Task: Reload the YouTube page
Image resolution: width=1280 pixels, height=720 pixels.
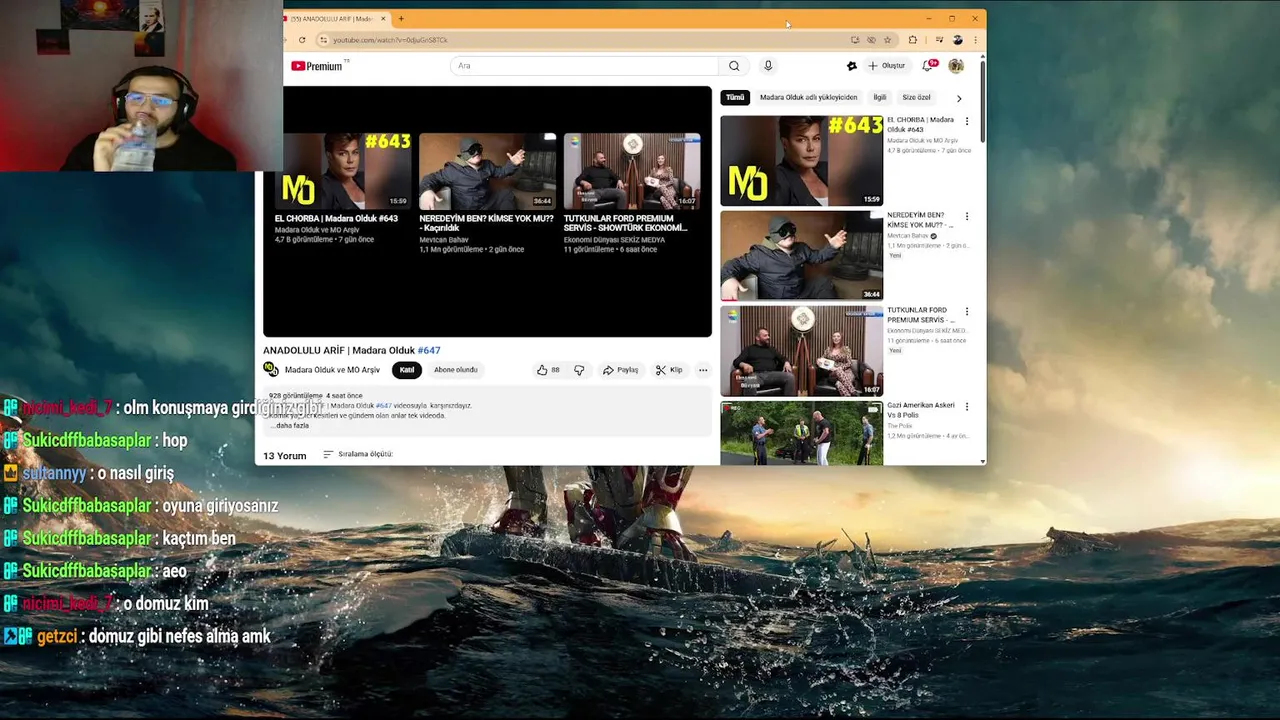Action: [302, 40]
